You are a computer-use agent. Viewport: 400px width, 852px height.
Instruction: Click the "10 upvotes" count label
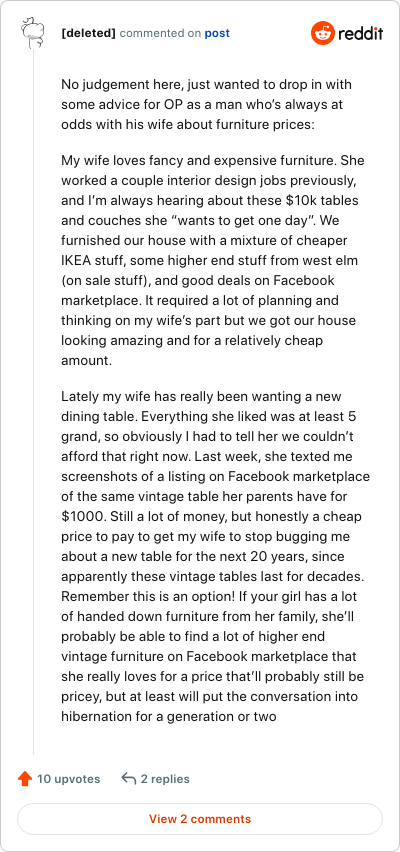[68, 779]
